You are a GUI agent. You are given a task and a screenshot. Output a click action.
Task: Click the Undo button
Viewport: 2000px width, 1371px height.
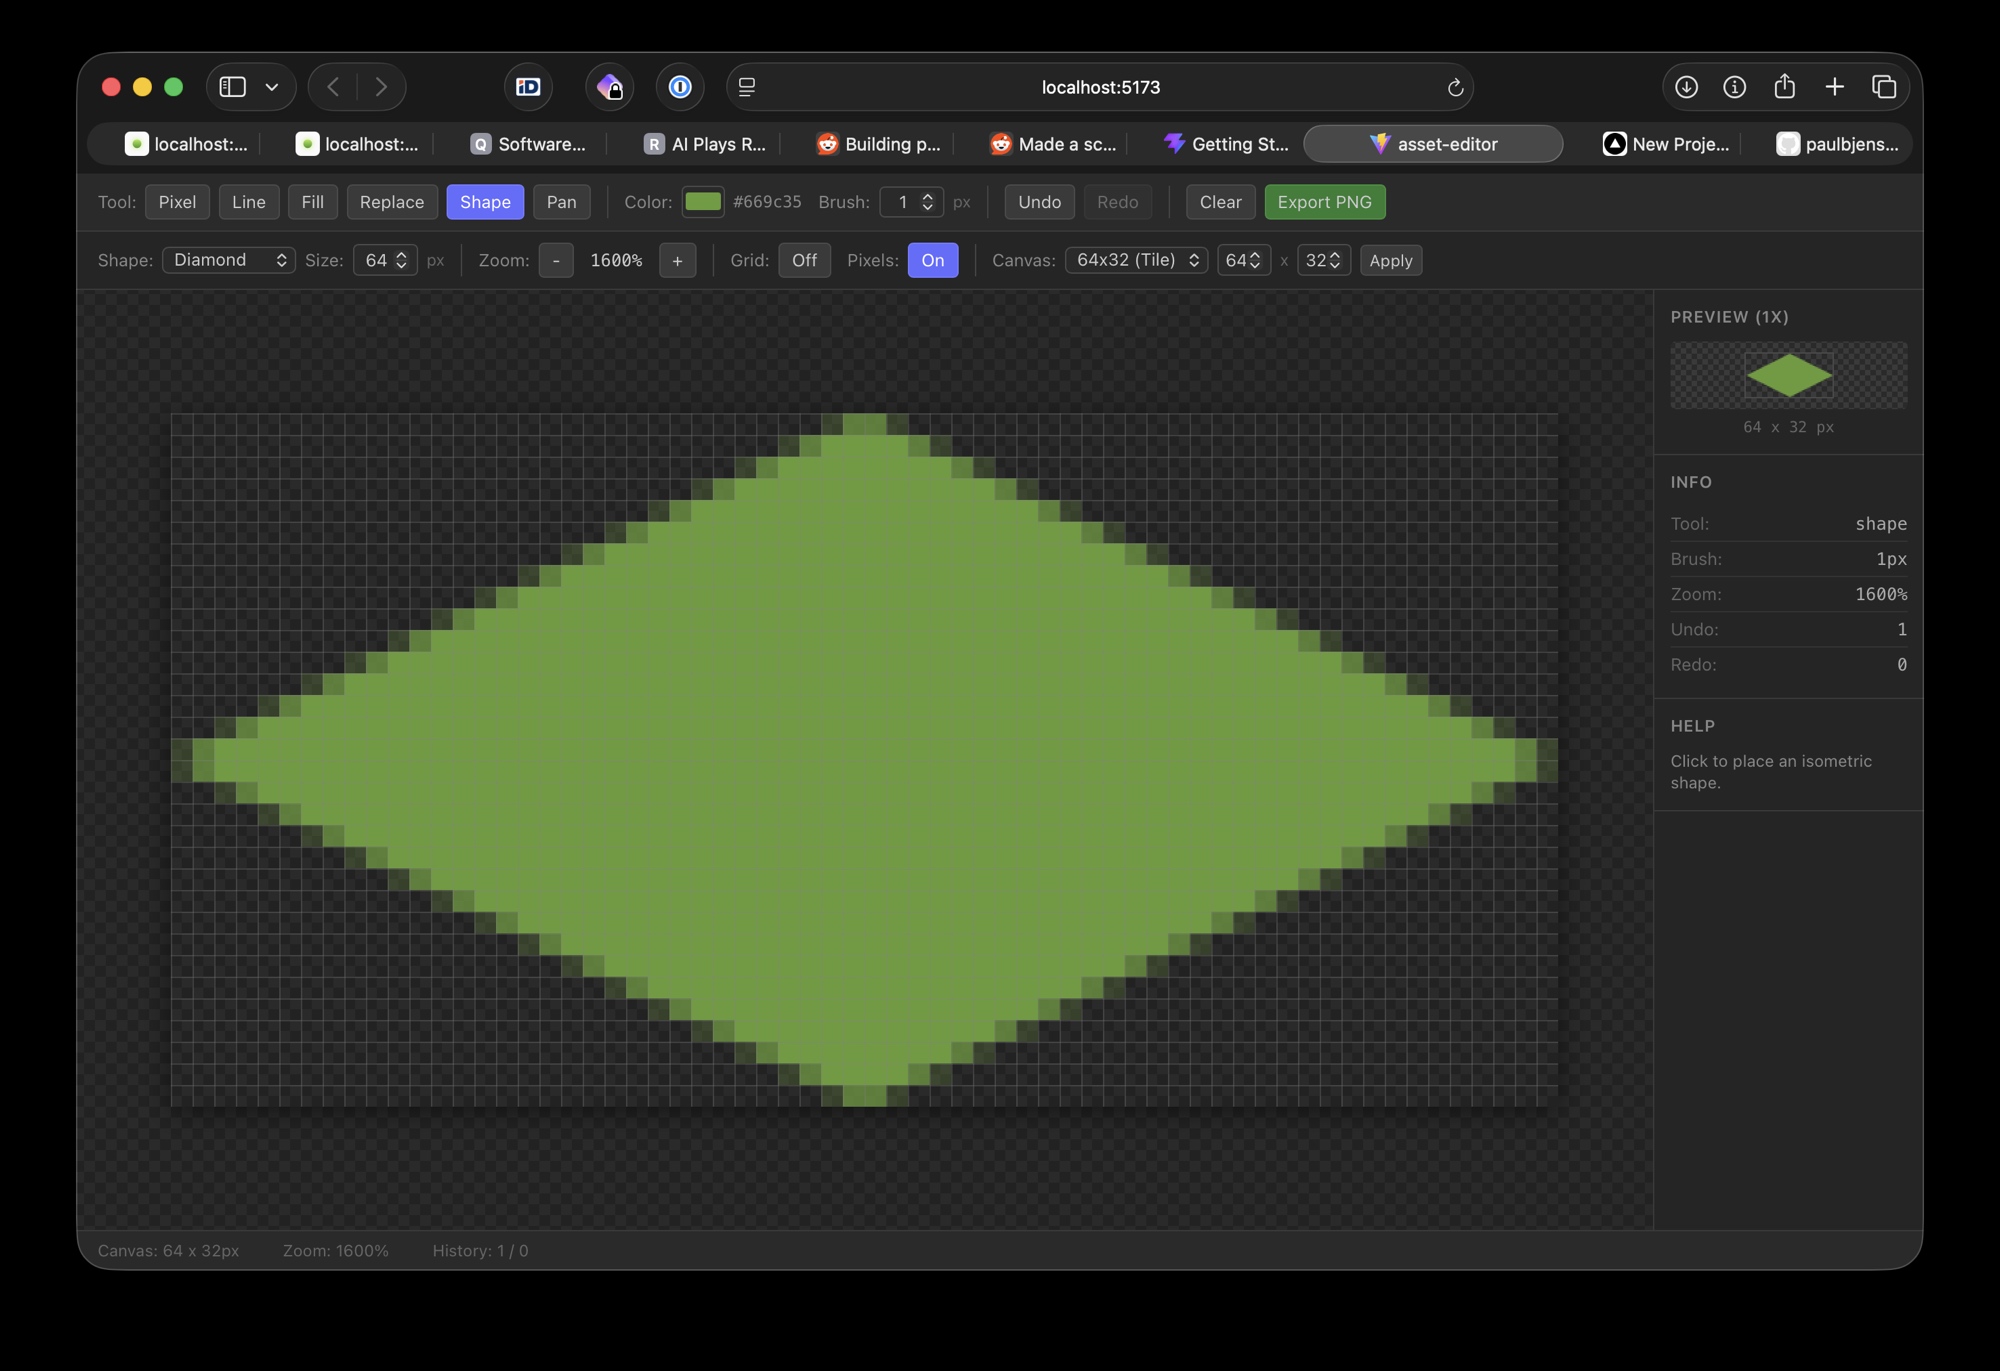pyautogui.click(x=1039, y=202)
